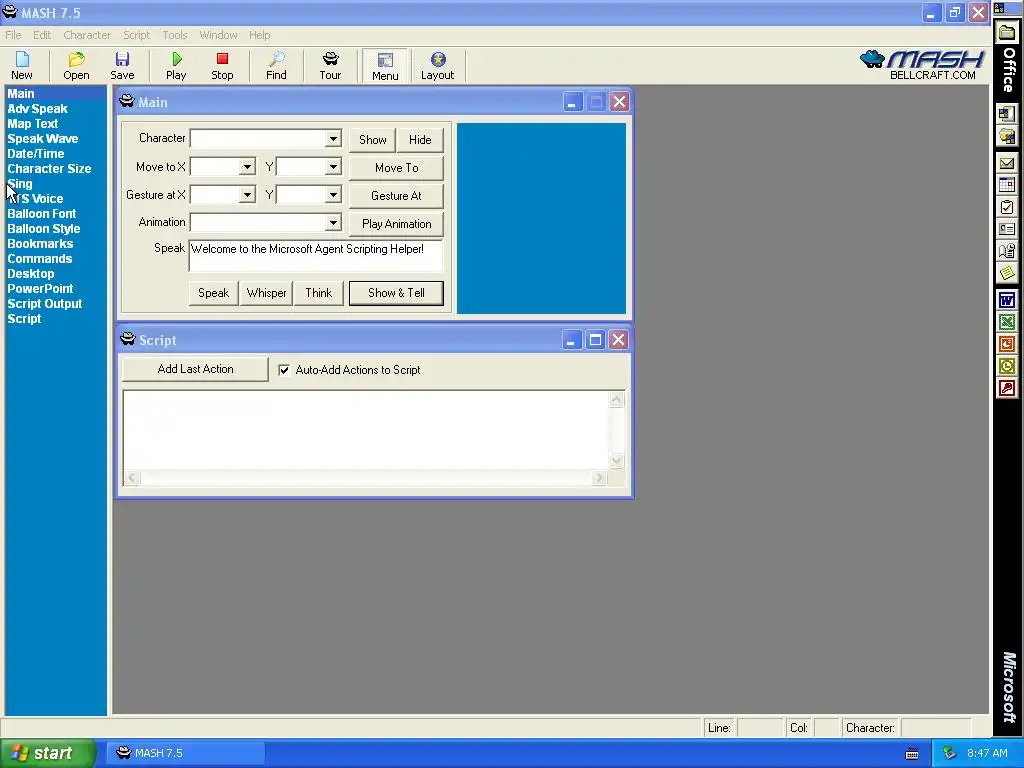Open the Help menu
The image size is (1024, 768).
pyautogui.click(x=259, y=35)
